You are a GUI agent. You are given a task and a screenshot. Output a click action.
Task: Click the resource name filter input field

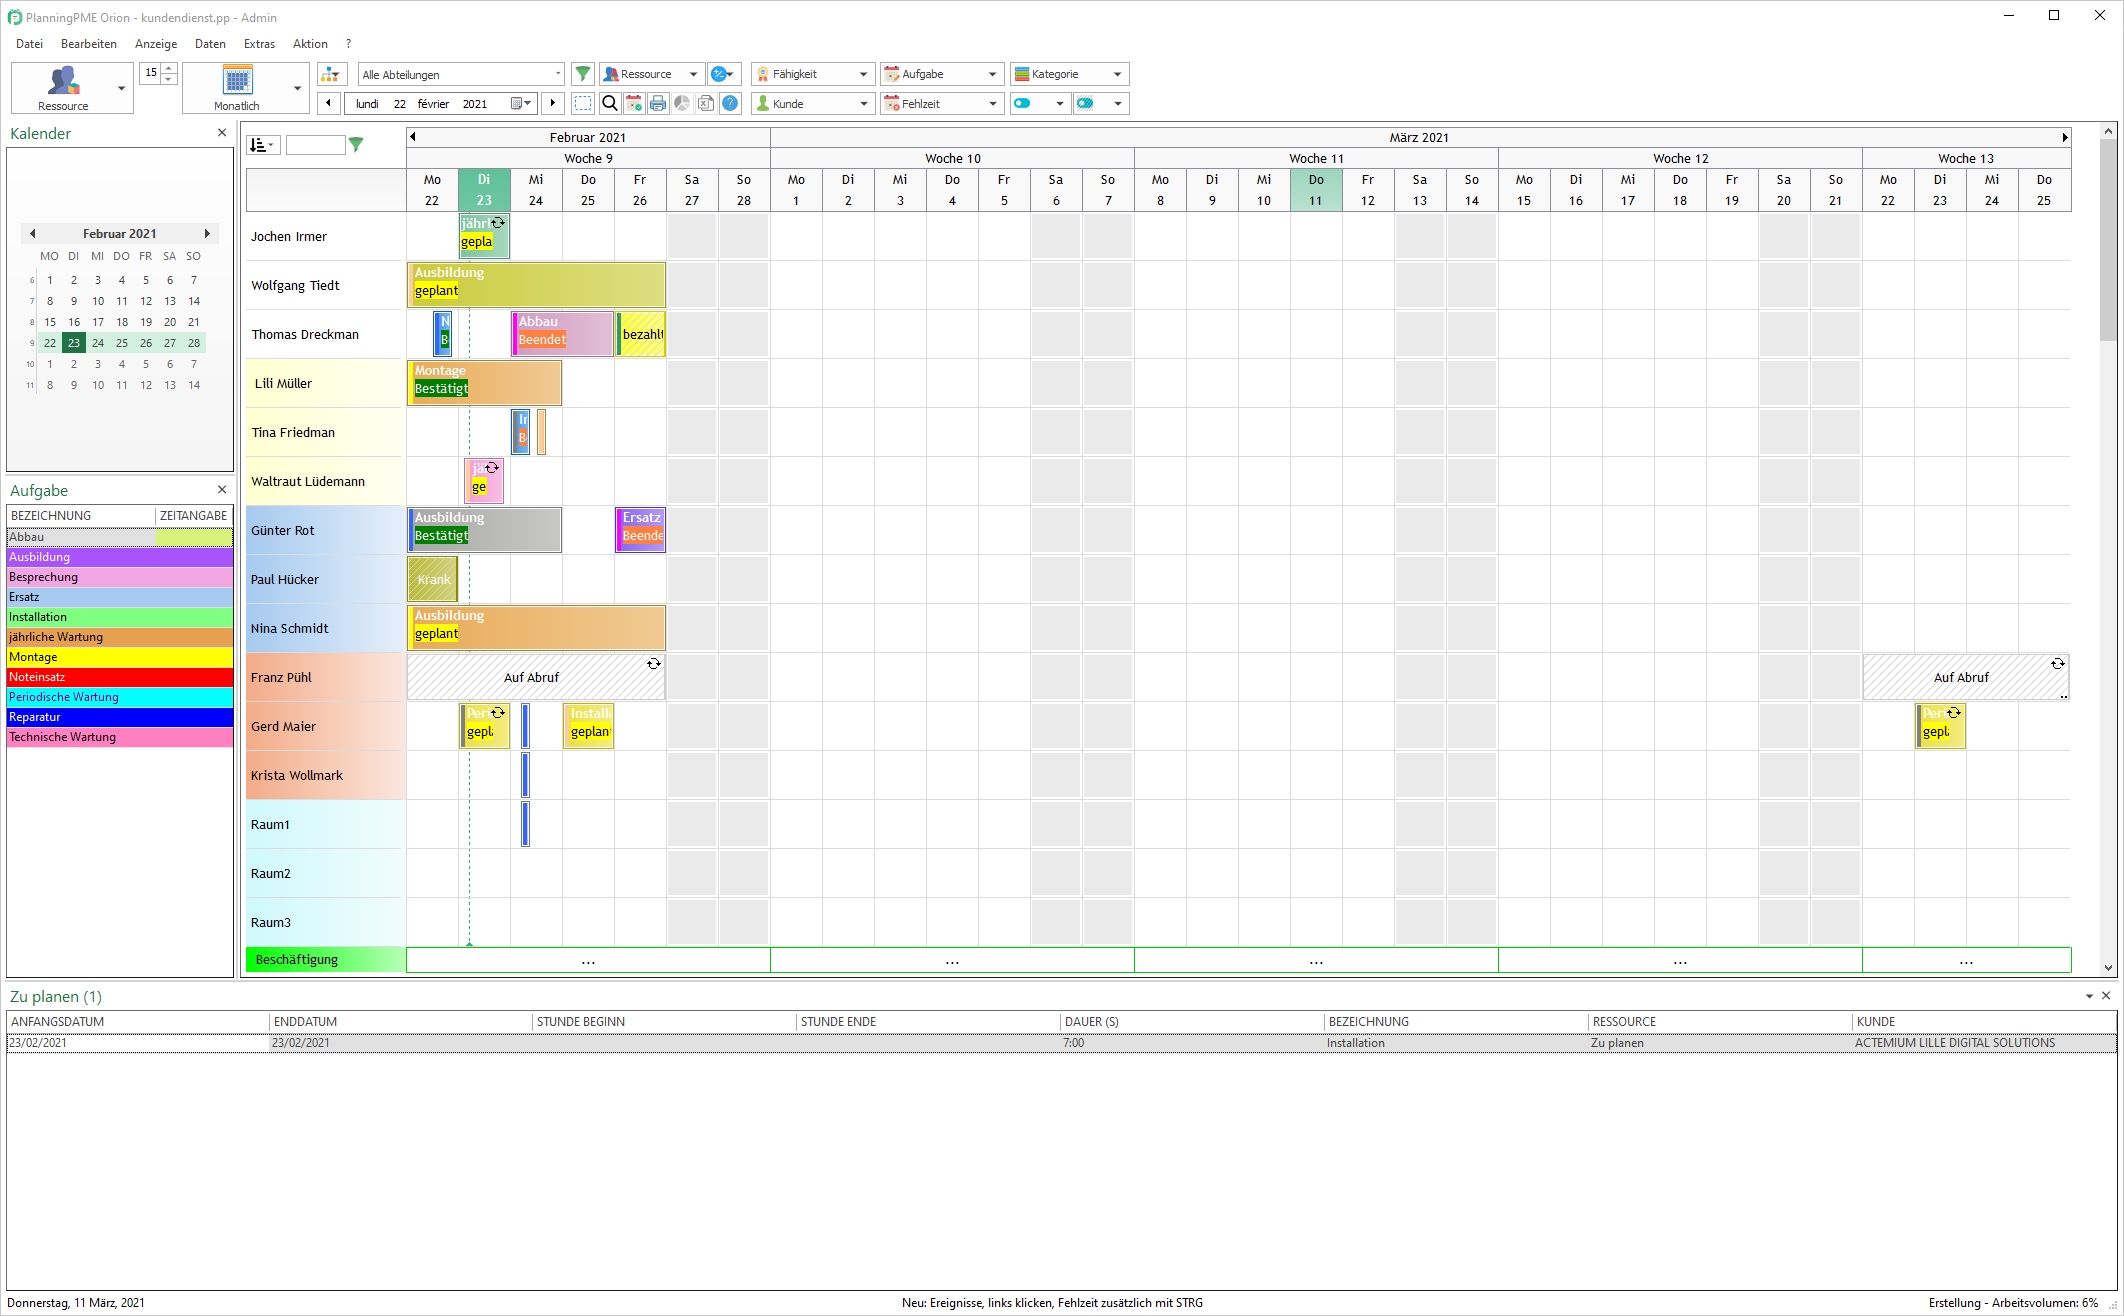coord(315,145)
